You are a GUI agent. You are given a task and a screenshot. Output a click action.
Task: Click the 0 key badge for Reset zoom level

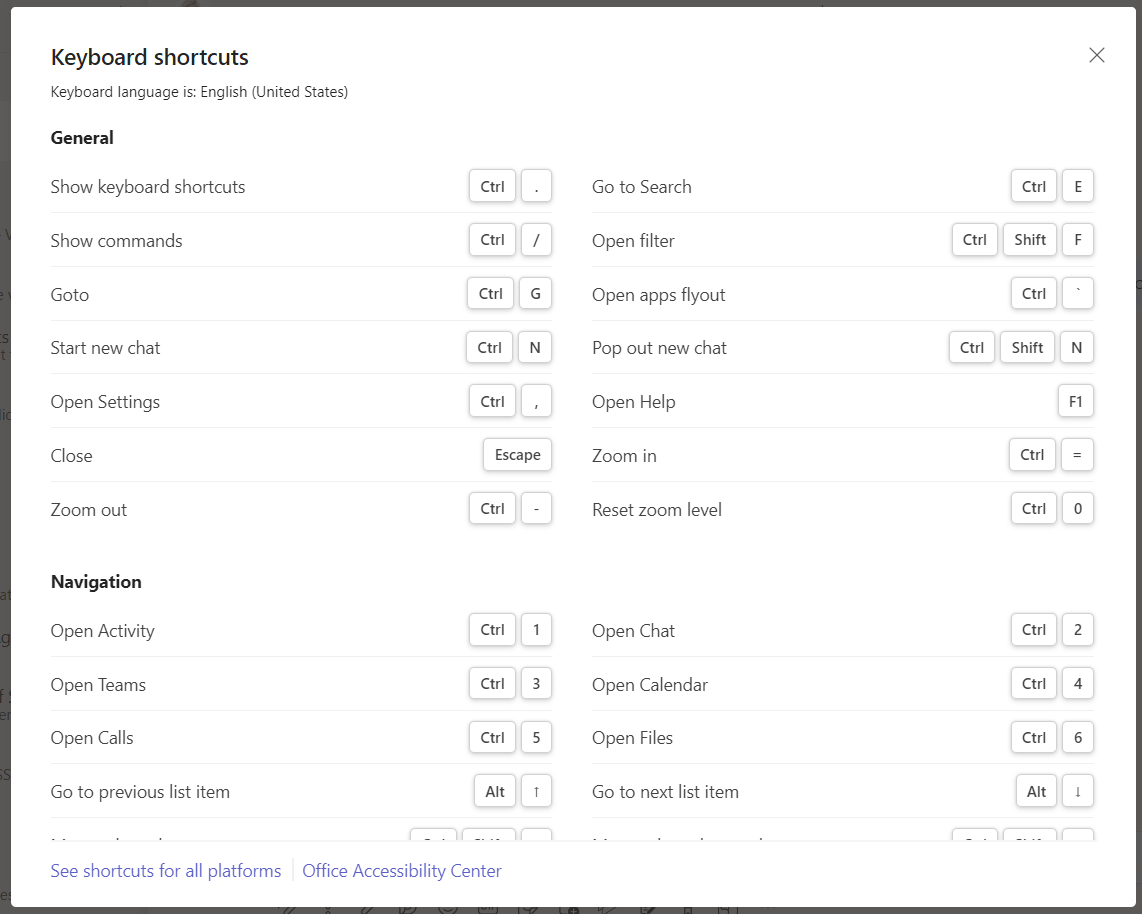pyautogui.click(x=1077, y=509)
